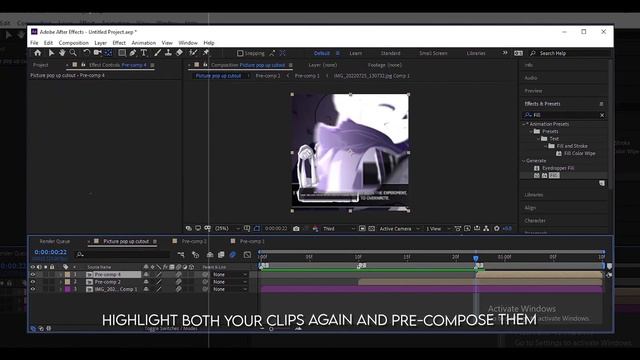Viewport: 640px width, 360px height.
Task: Open the Composition menu
Action: point(73,43)
